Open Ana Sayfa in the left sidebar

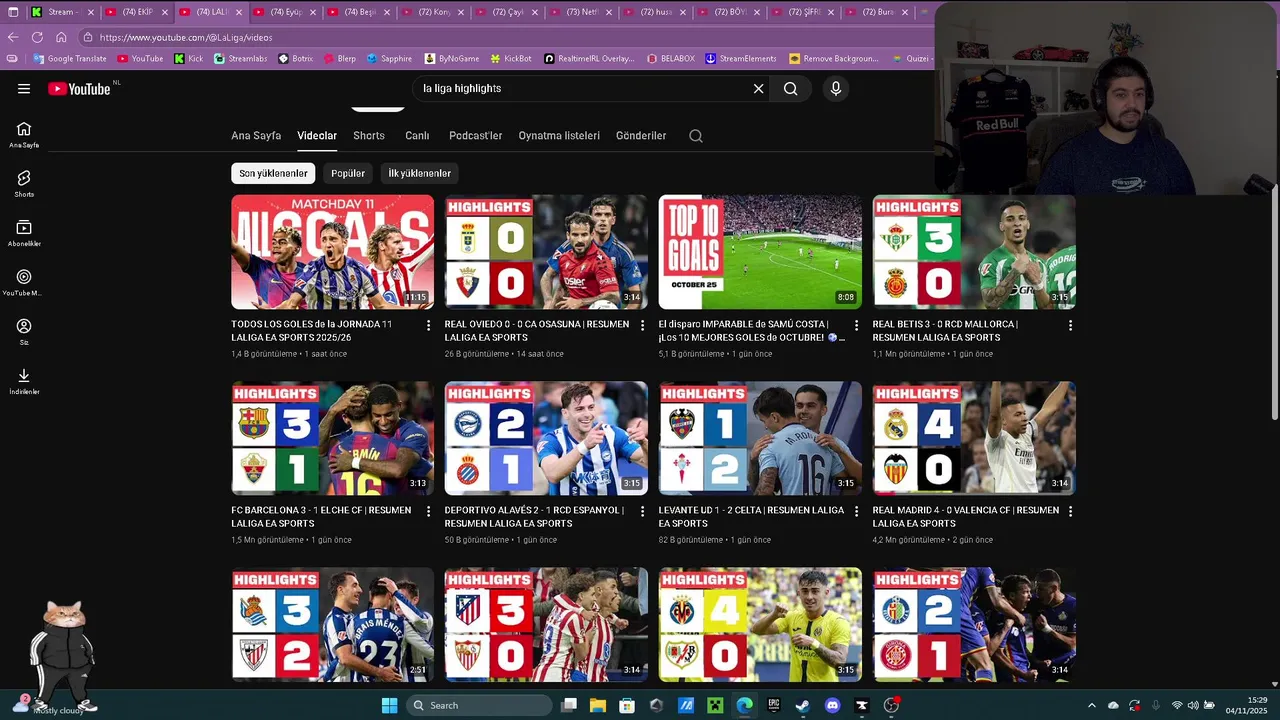pyautogui.click(x=24, y=135)
